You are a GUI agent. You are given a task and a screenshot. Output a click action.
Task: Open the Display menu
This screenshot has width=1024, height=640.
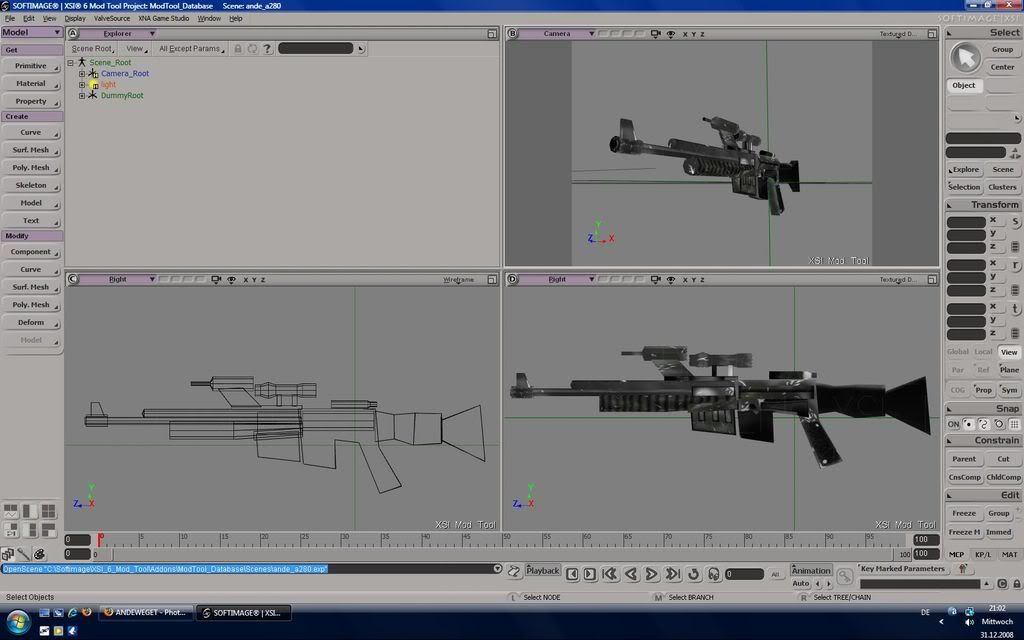click(x=75, y=18)
